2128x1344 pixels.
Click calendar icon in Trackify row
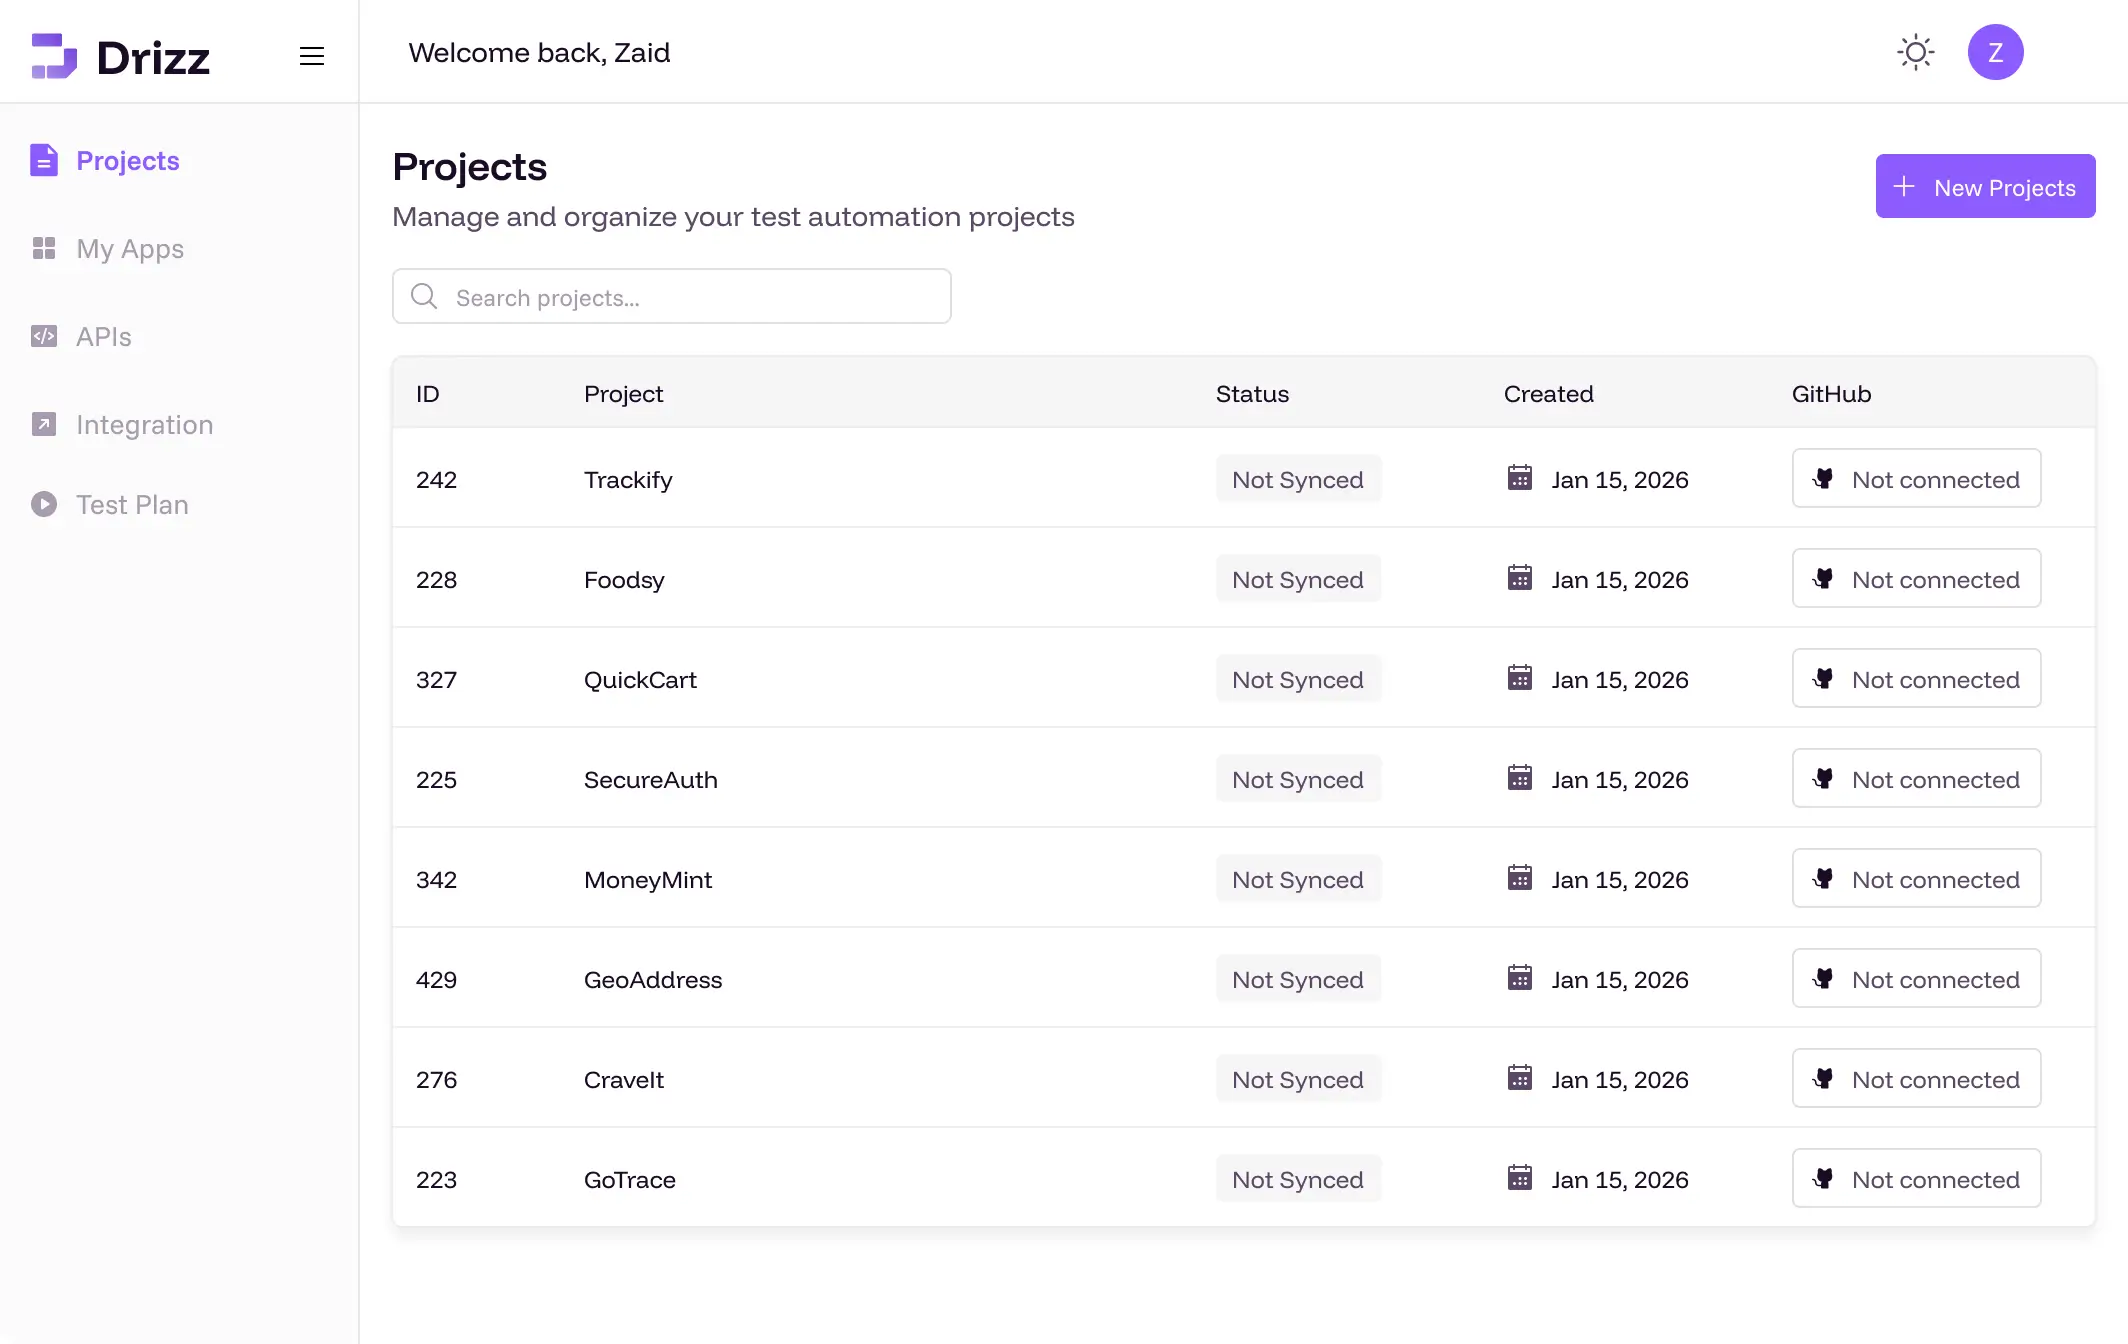click(x=1519, y=478)
